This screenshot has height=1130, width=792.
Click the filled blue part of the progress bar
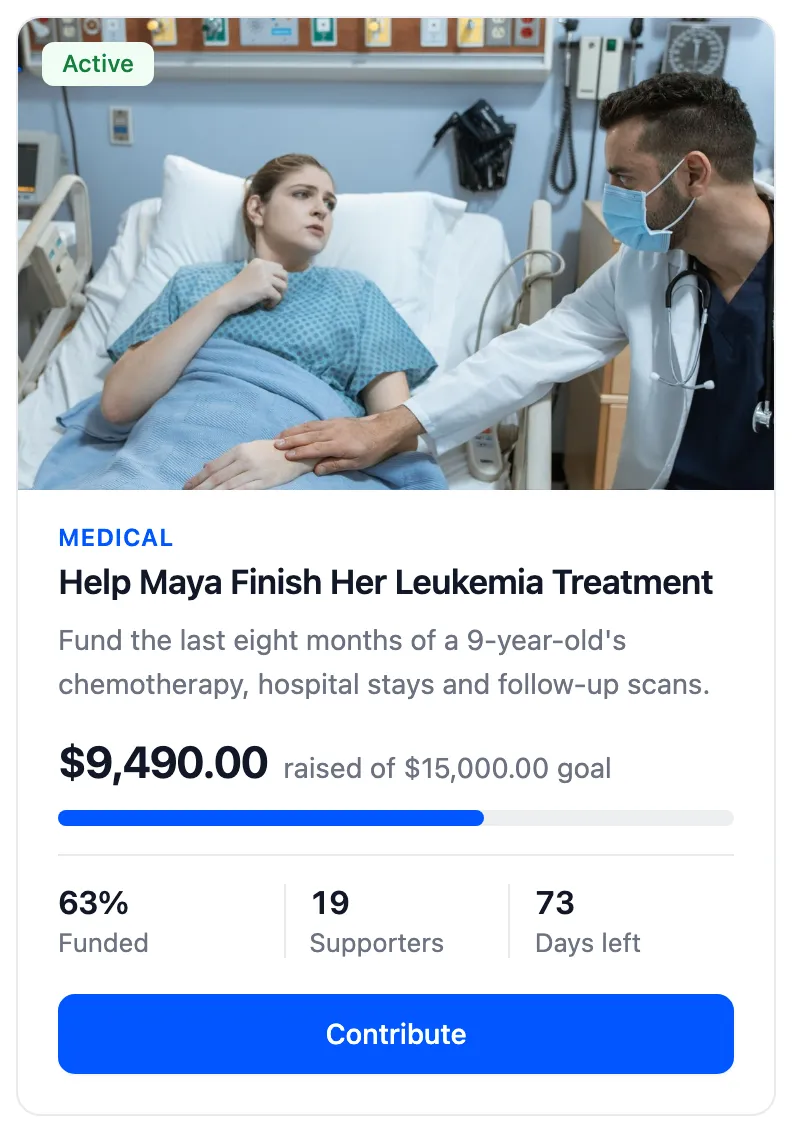[271, 818]
